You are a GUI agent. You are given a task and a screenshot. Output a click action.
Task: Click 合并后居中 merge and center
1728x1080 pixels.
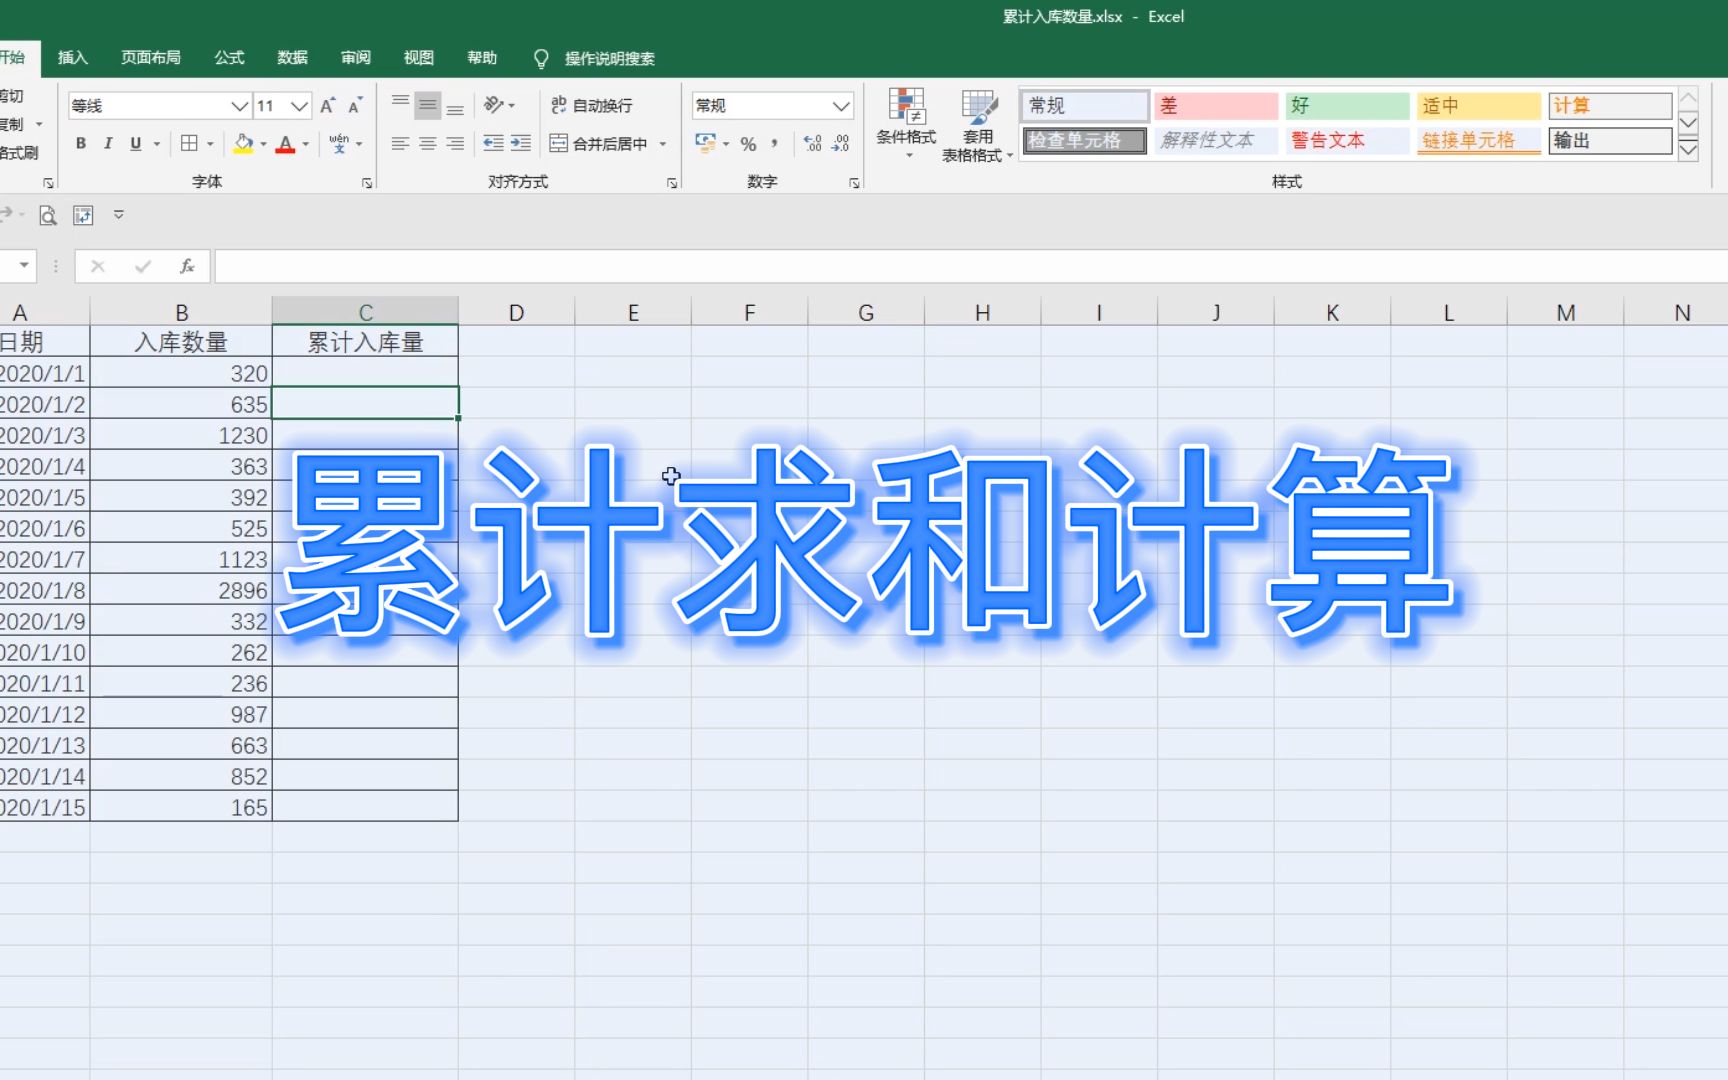(598, 144)
